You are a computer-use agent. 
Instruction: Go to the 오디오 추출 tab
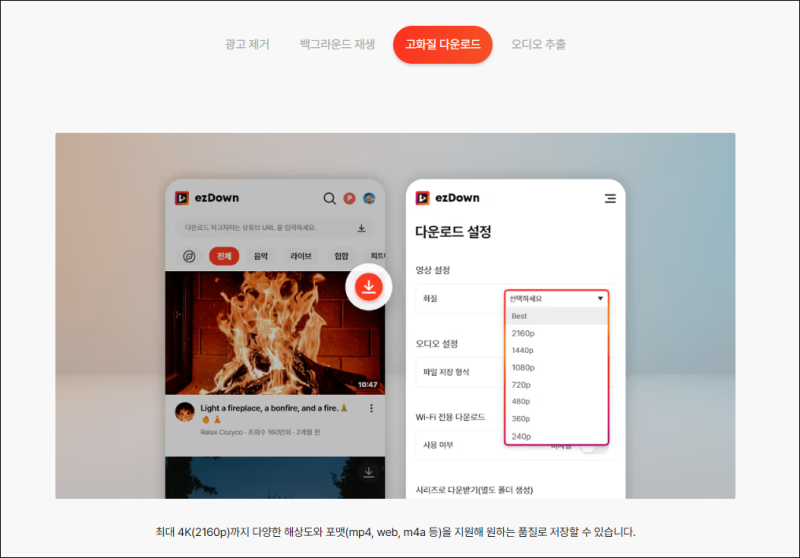538,44
